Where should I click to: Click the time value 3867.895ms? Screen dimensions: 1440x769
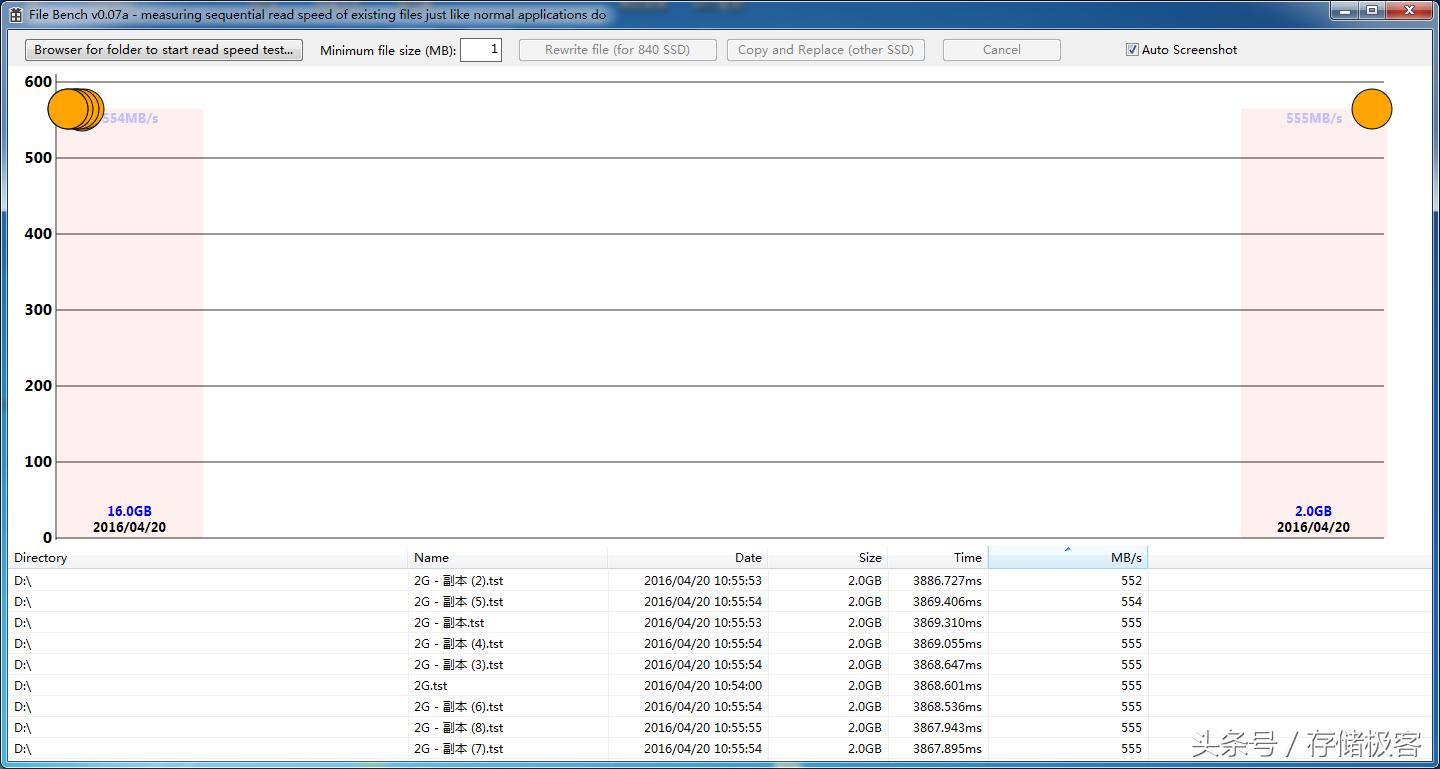[947, 749]
